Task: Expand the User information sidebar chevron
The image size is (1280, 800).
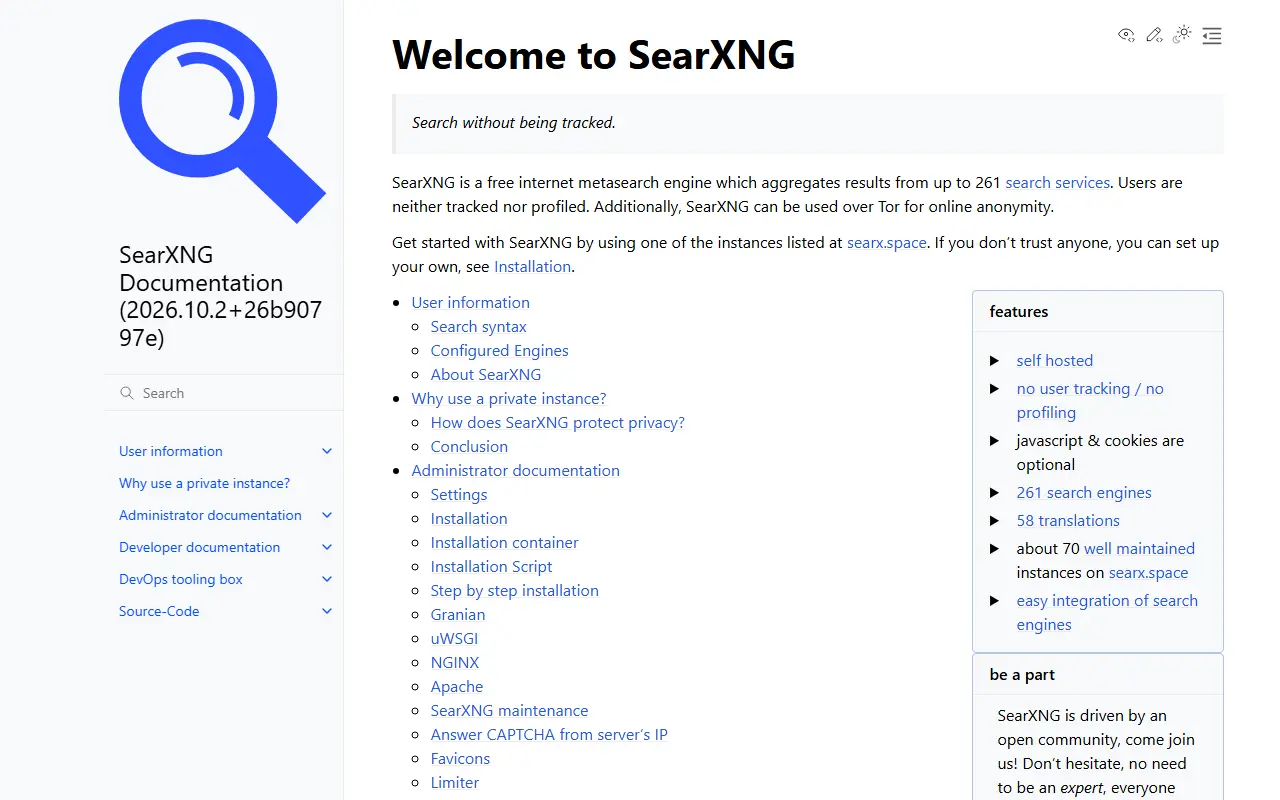Action: (327, 451)
